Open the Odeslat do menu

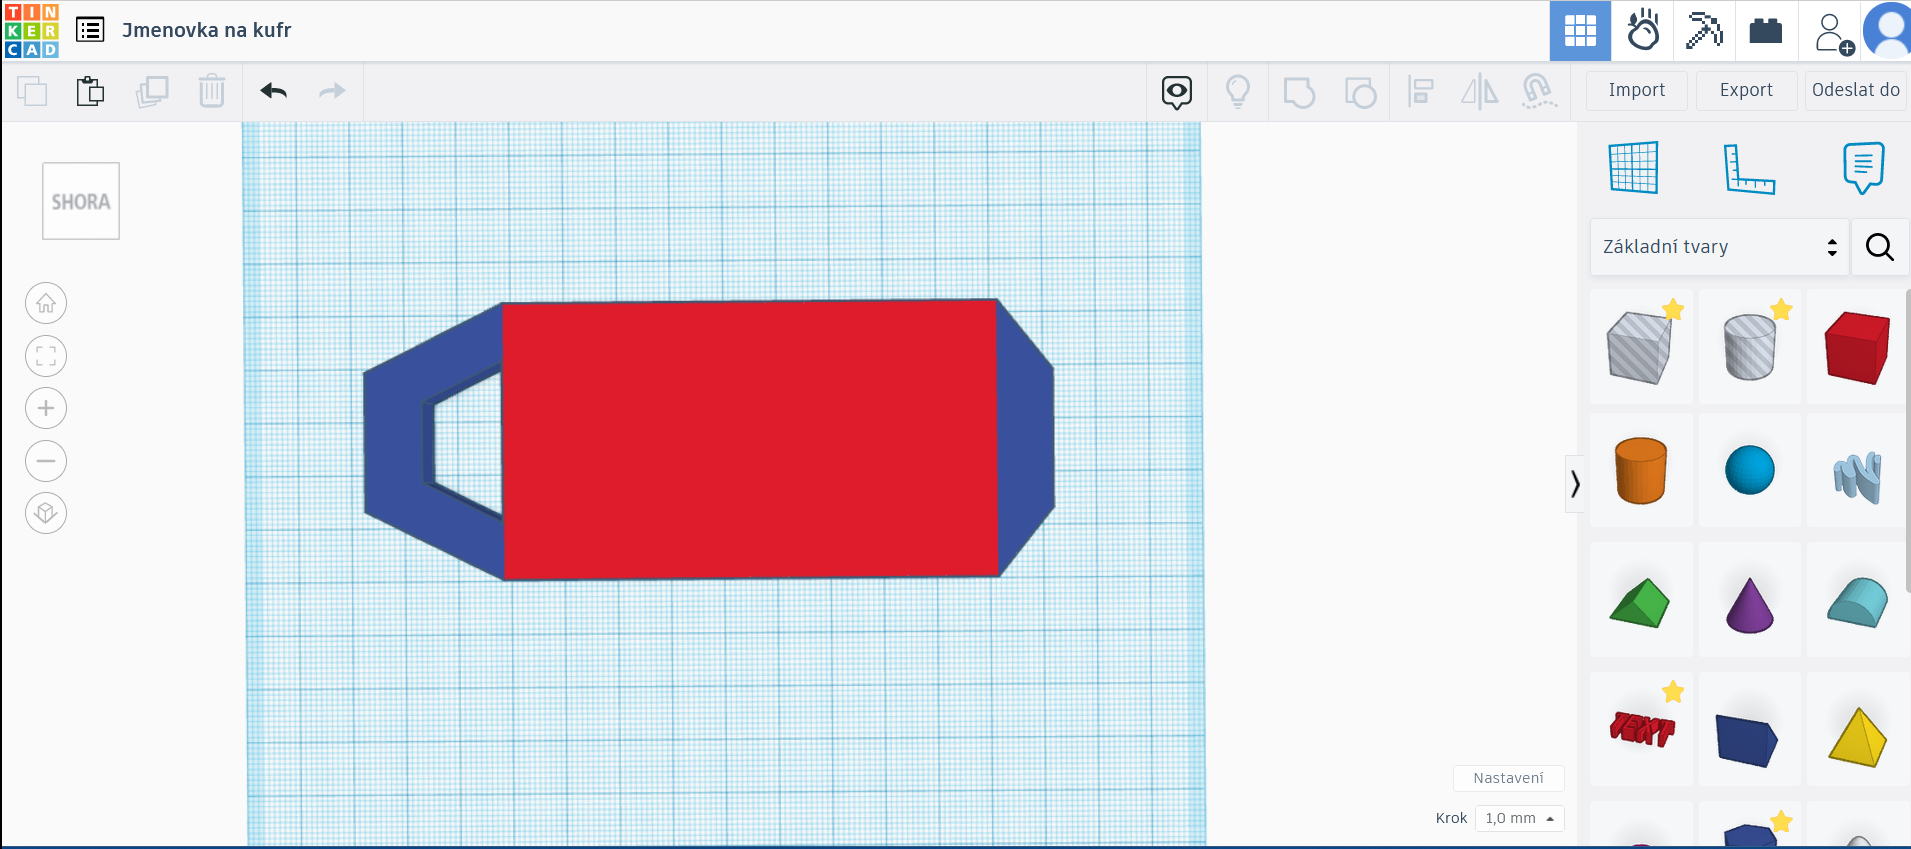tap(1855, 90)
